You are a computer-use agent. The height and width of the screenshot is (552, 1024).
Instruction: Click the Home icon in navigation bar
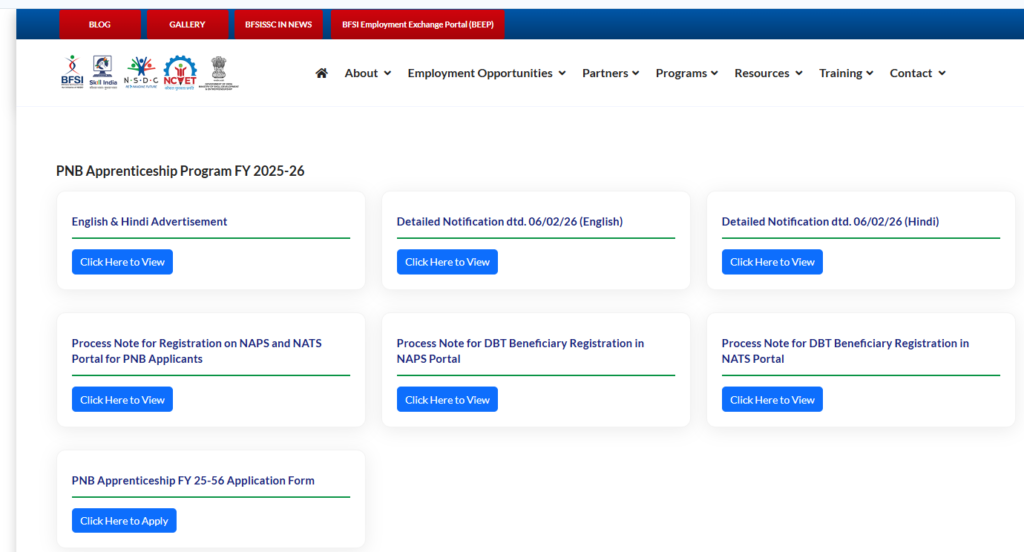(321, 73)
